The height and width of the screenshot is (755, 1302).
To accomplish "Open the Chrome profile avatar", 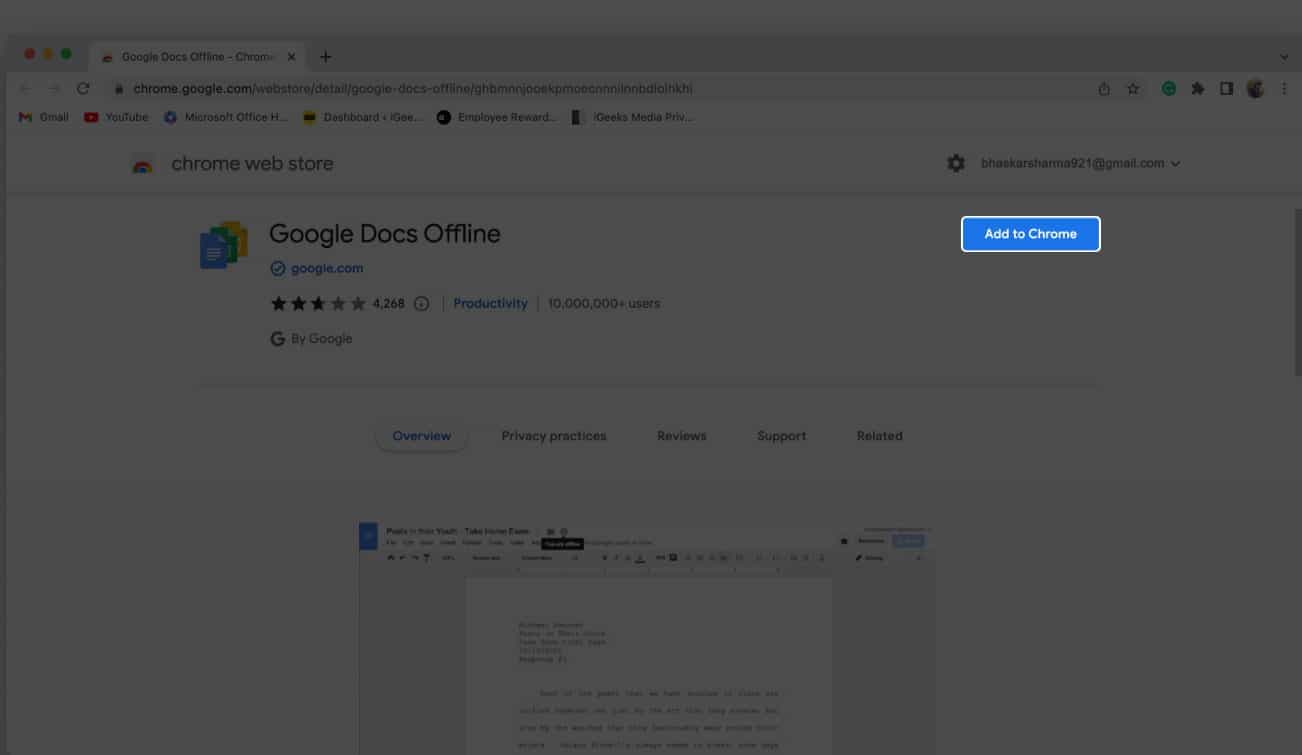I will click(1256, 88).
